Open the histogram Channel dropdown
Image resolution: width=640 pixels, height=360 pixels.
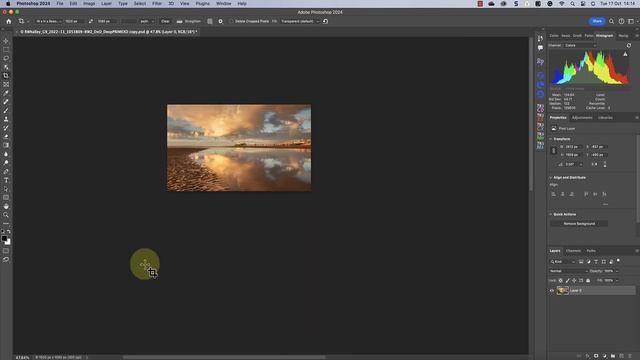(x=580, y=45)
